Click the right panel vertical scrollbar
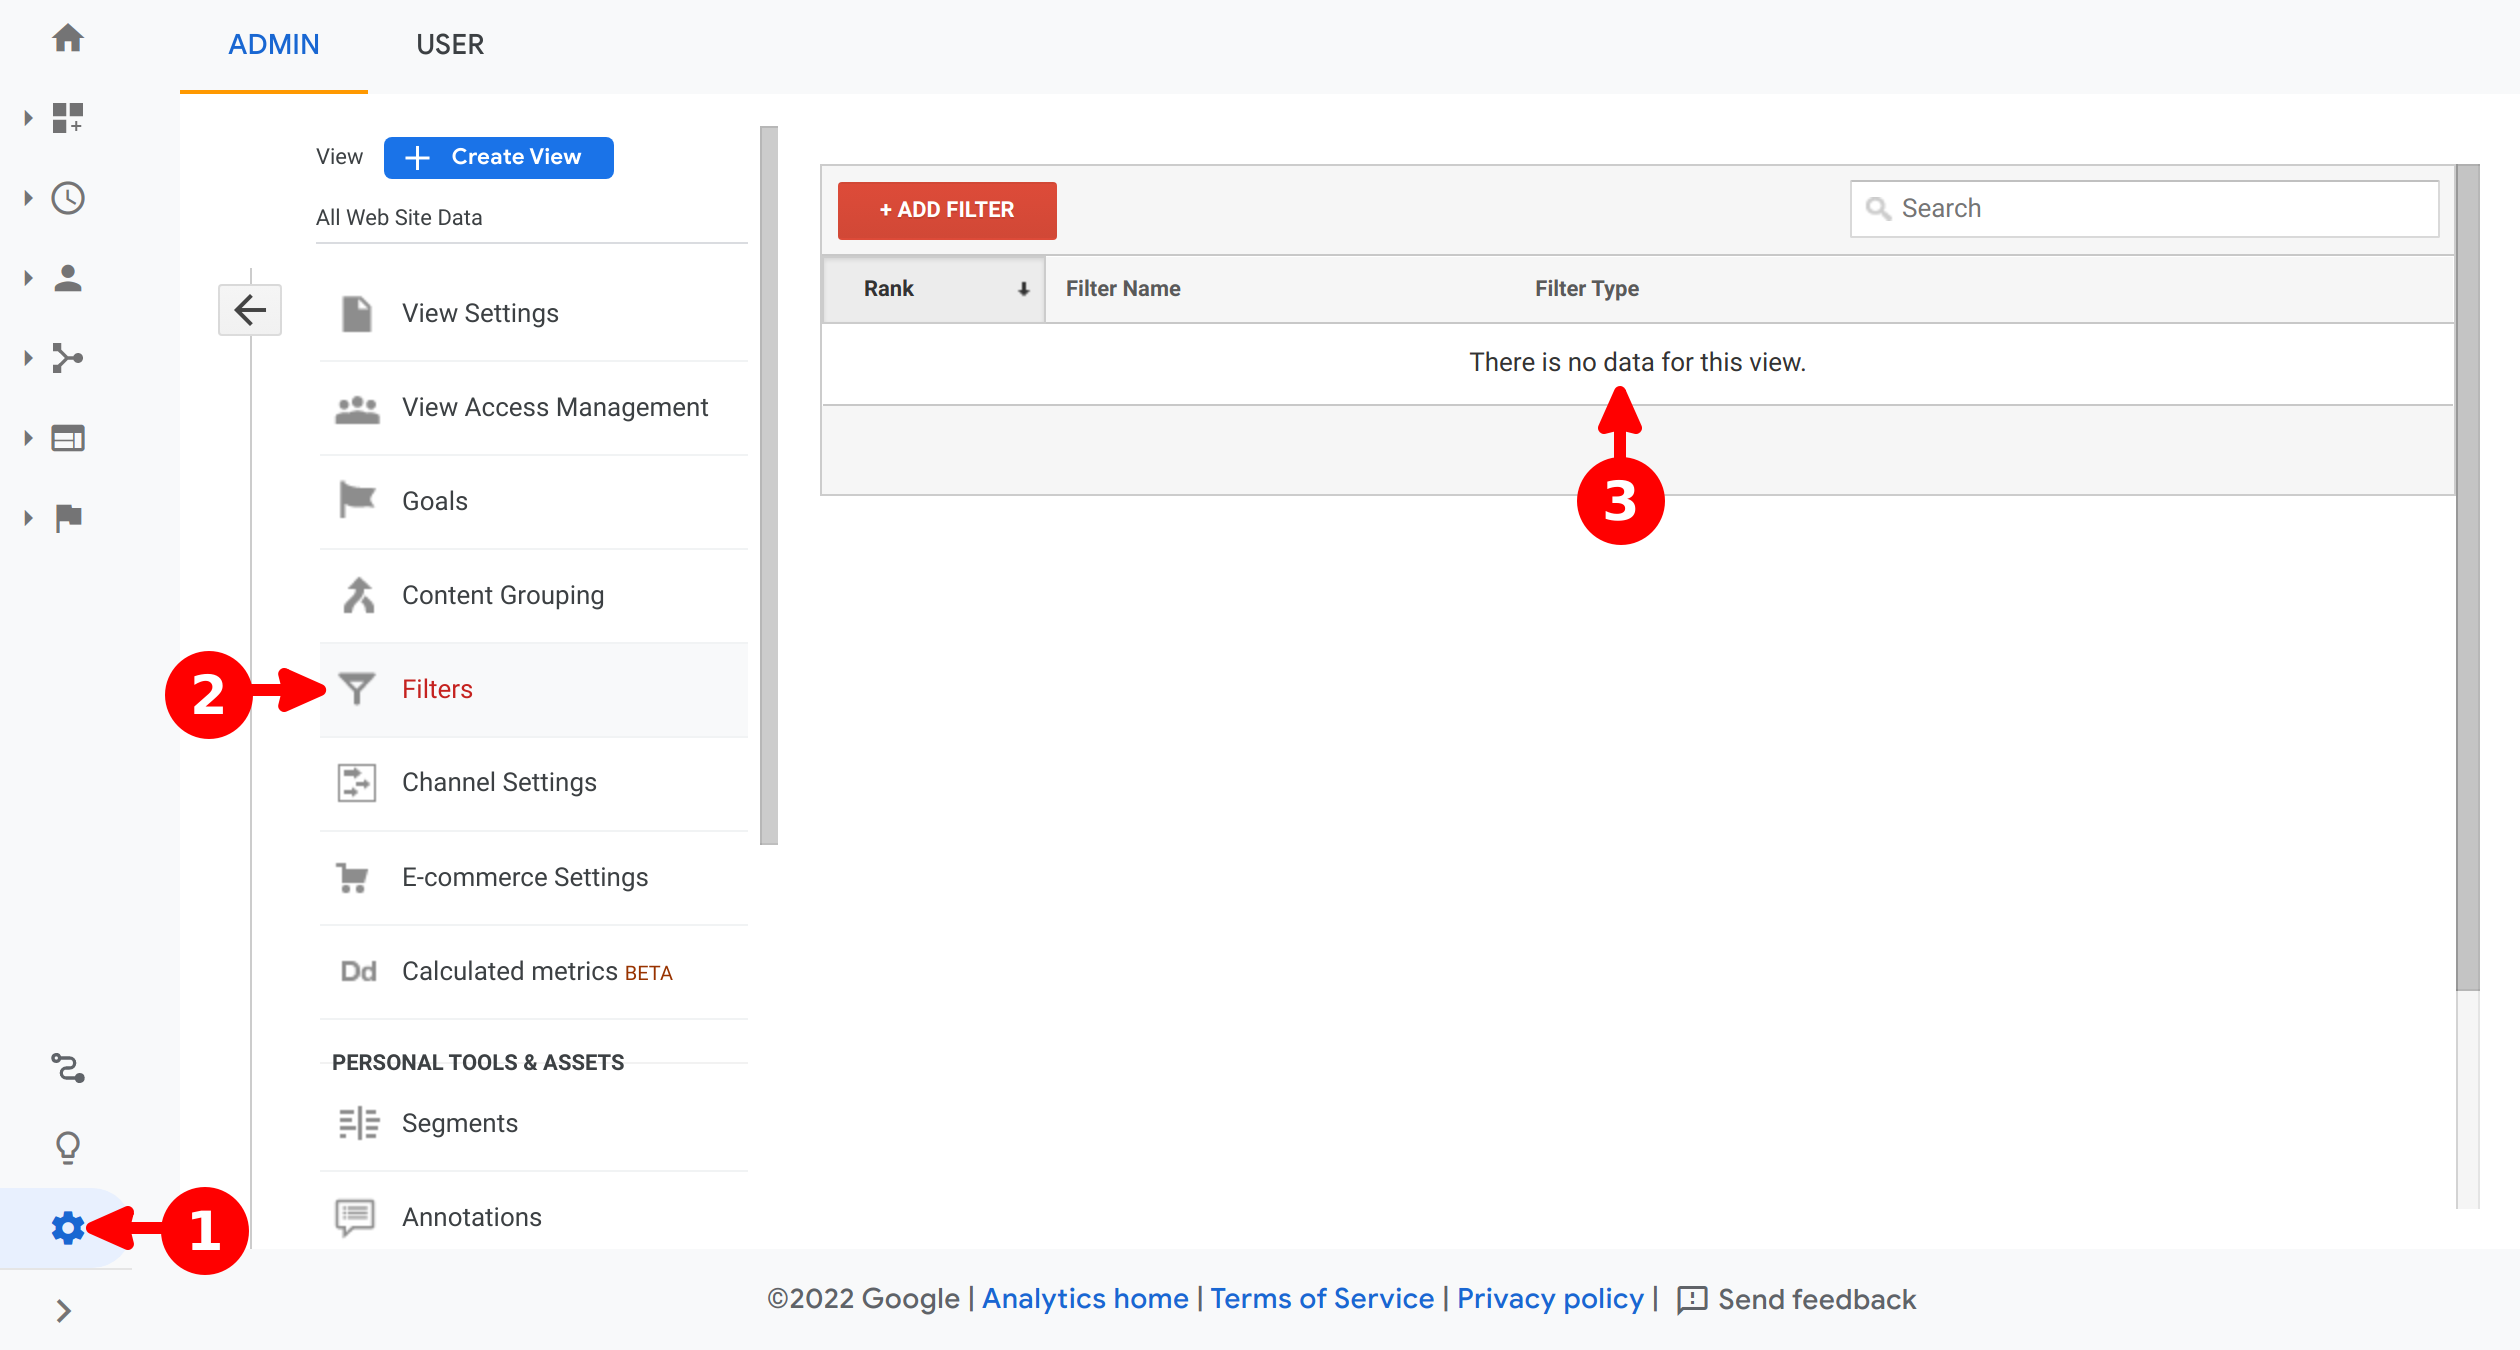This screenshot has height=1350, width=2520. [2467, 580]
